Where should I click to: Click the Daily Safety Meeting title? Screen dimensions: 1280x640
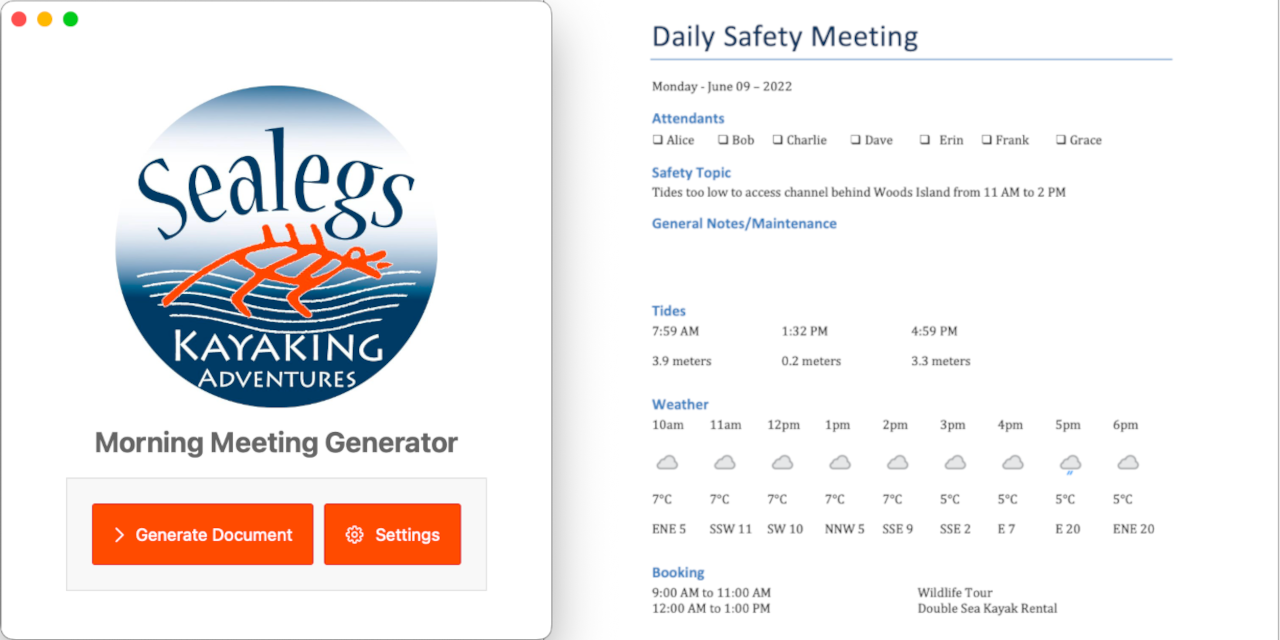pyautogui.click(x=784, y=36)
